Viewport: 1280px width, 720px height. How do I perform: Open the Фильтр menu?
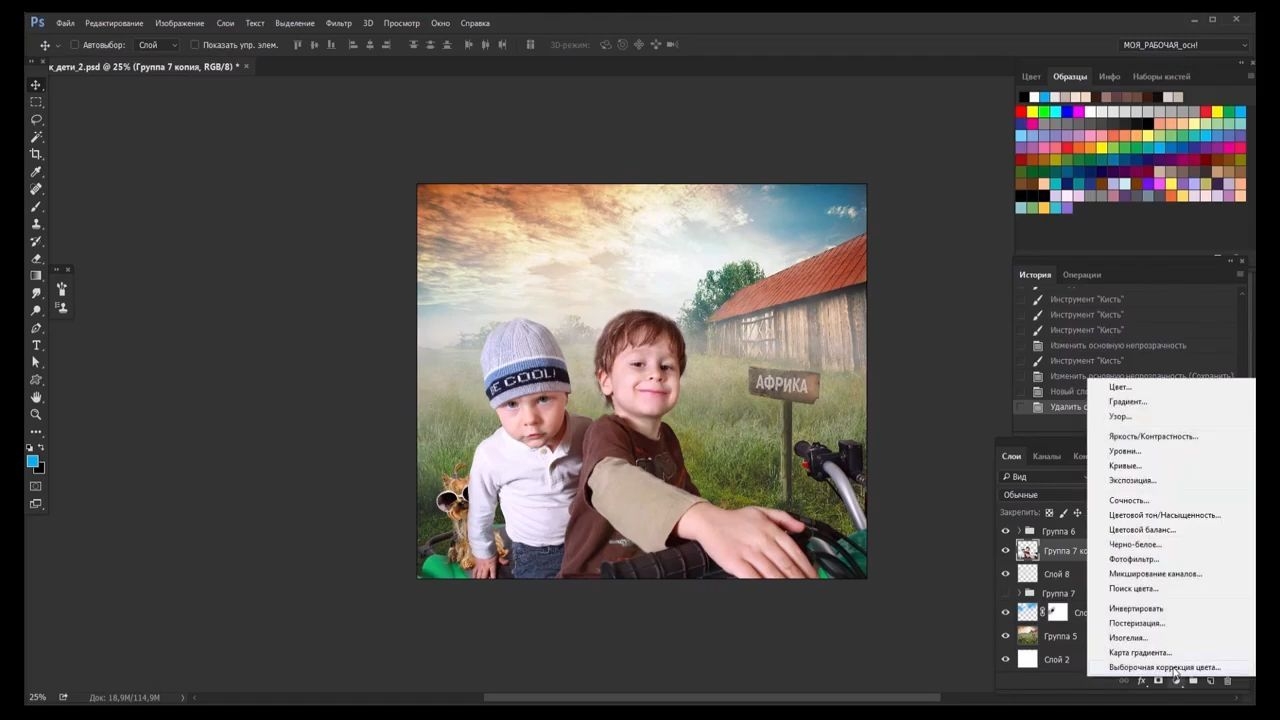[338, 23]
